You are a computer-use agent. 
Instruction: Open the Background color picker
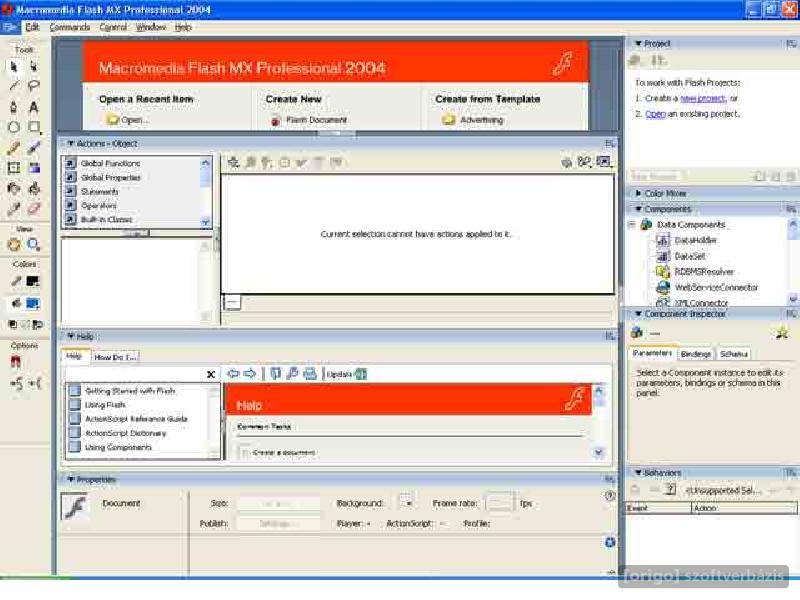(407, 503)
